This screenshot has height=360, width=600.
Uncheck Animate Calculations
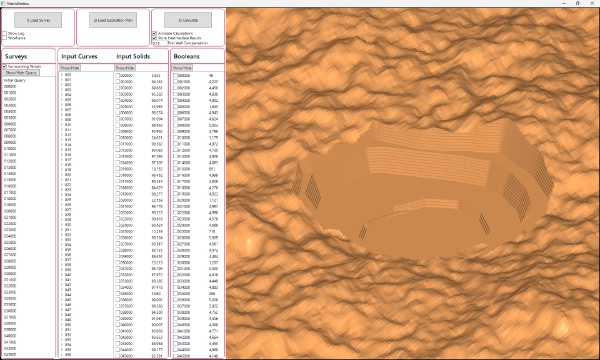tap(155, 34)
